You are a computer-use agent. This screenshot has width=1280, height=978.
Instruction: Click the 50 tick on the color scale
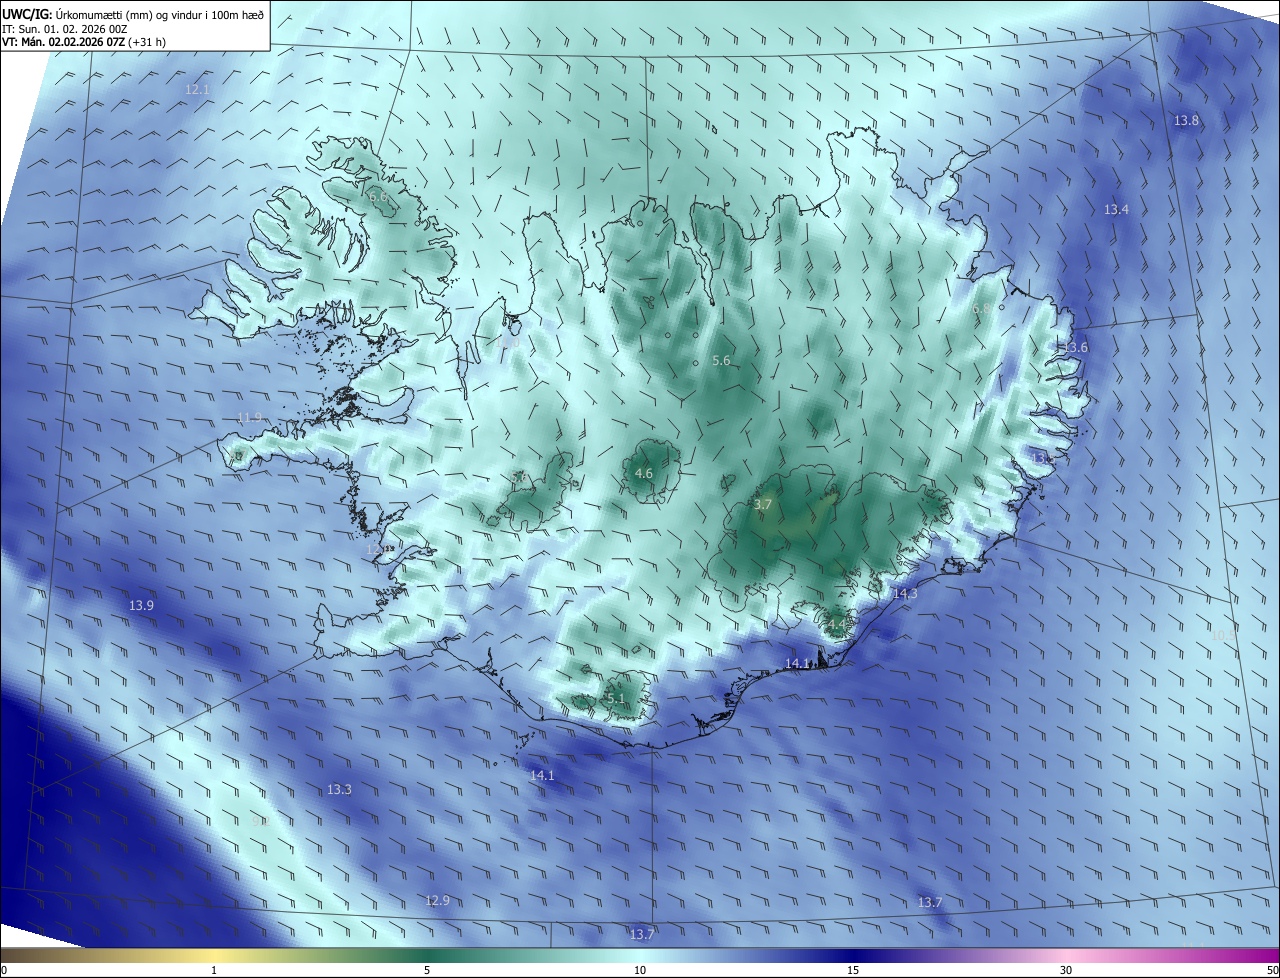pyautogui.click(x=1272, y=970)
